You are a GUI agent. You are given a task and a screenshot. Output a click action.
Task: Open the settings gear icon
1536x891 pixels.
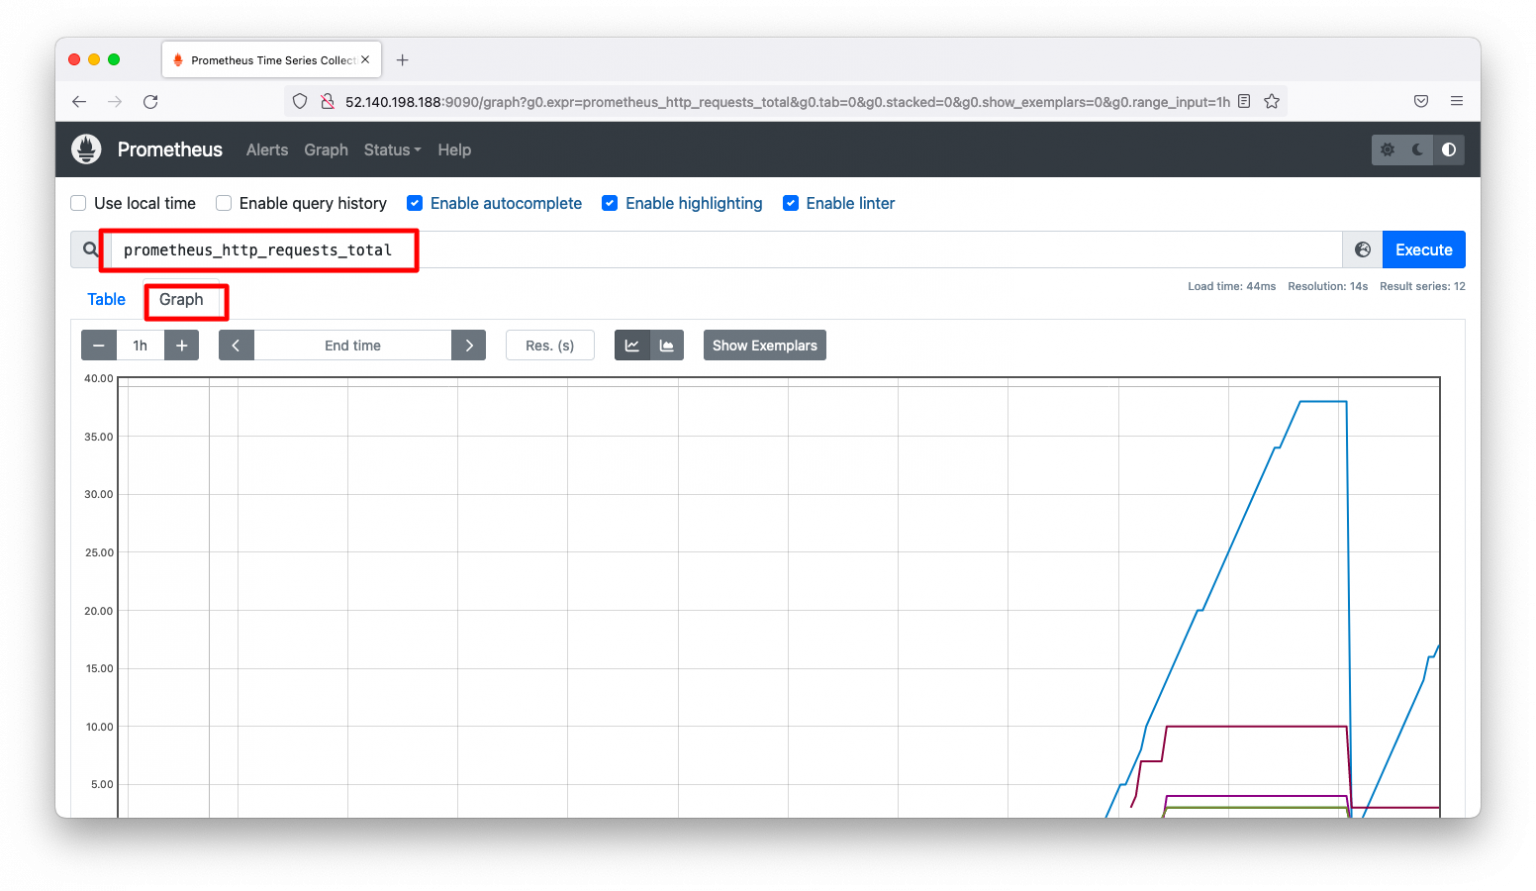click(x=1387, y=149)
